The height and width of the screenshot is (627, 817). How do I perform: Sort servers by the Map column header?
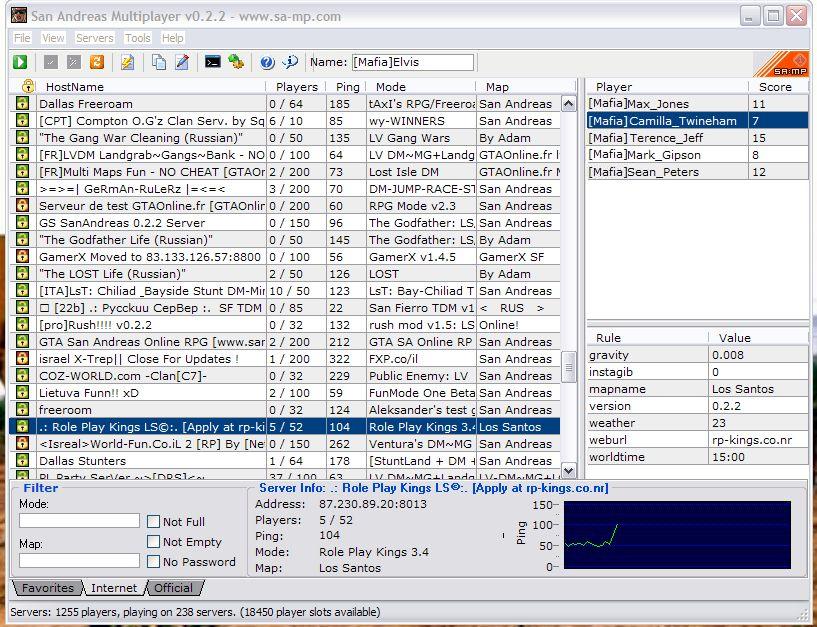pyautogui.click(x=526, y=87)
